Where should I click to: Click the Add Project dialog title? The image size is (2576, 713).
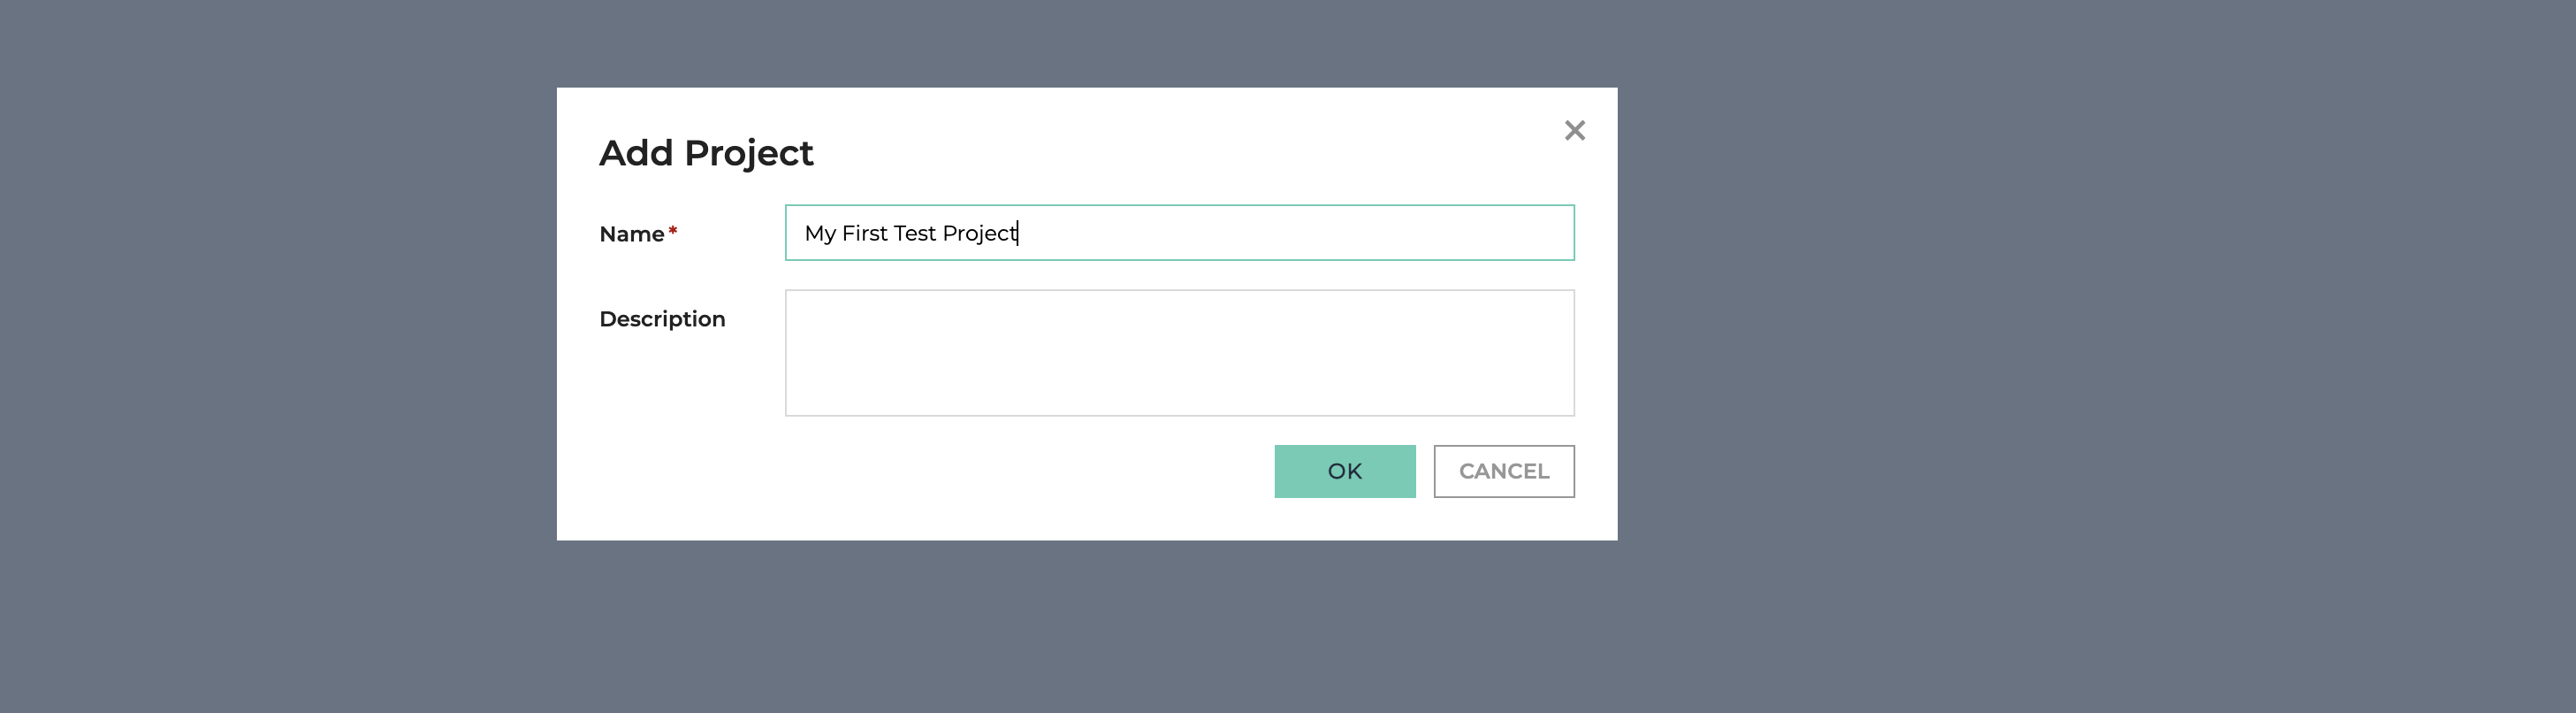706,153
